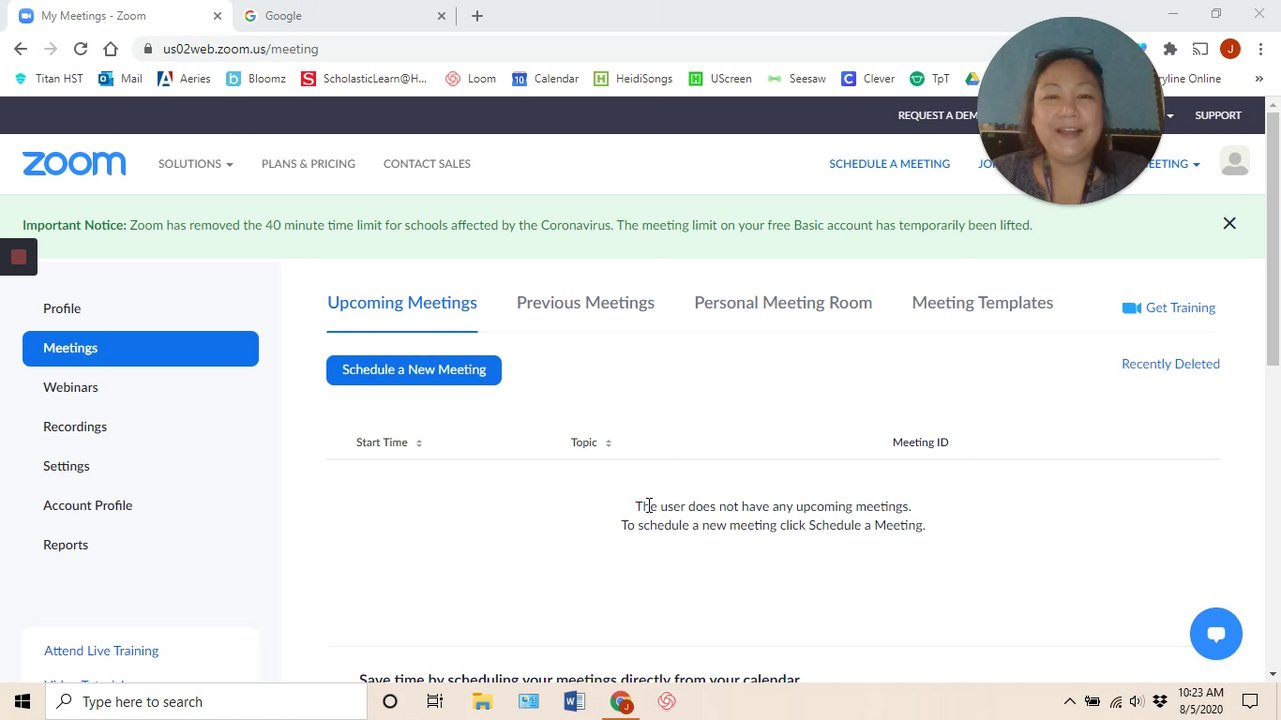This screenshot has width=1281, height=720.
Task: Click Chrome icon on taskbar
Action: pyautogui.click(x=621, y=702)
